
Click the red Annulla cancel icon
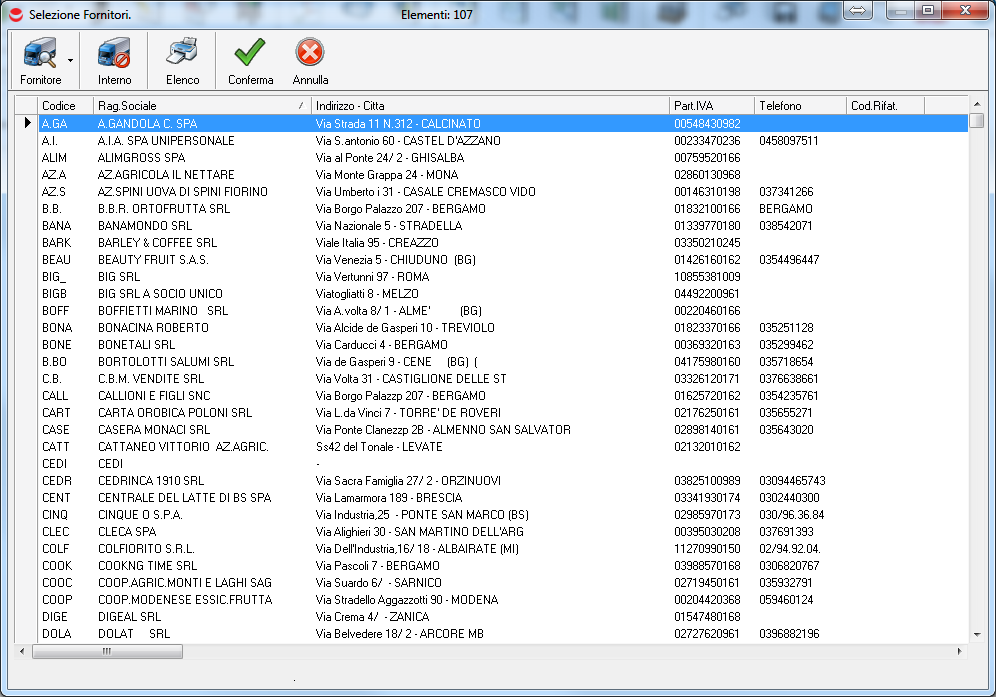[x=310, y=54]
